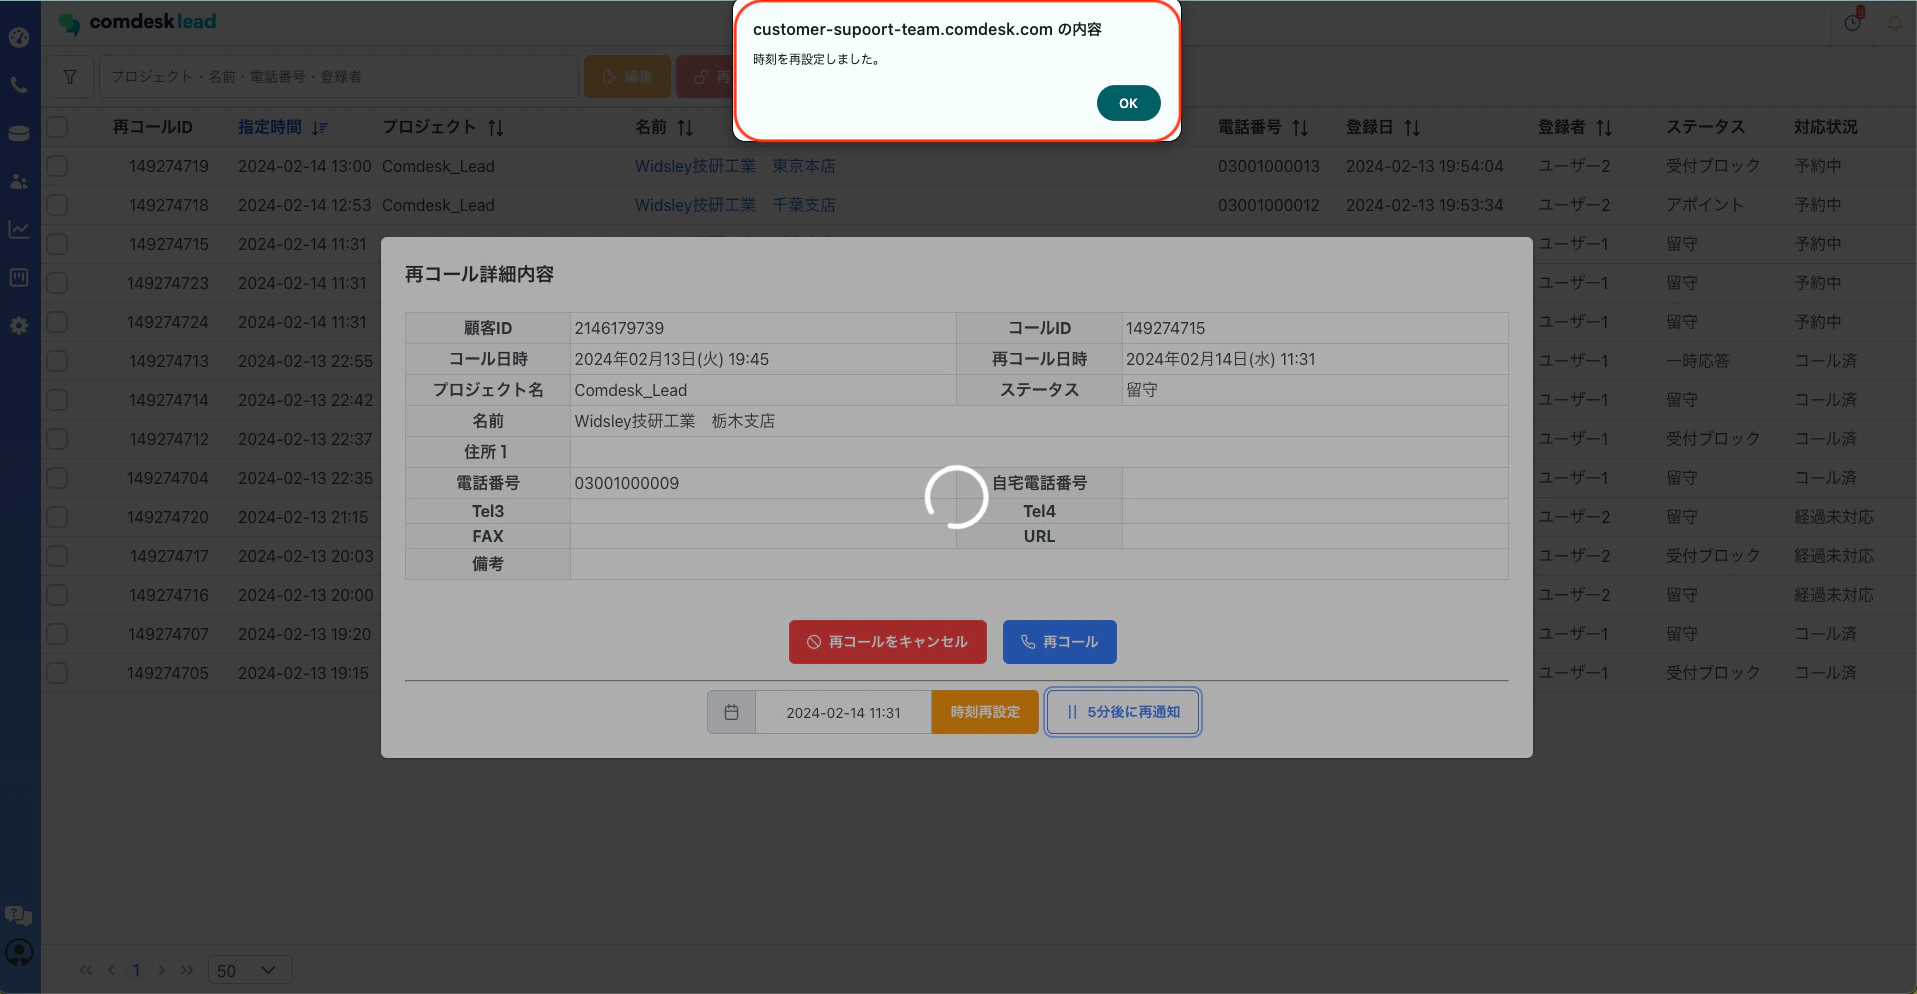Go to first page of the table
The height and width of the screenshot is (994, 1917).
click(86, 970)
